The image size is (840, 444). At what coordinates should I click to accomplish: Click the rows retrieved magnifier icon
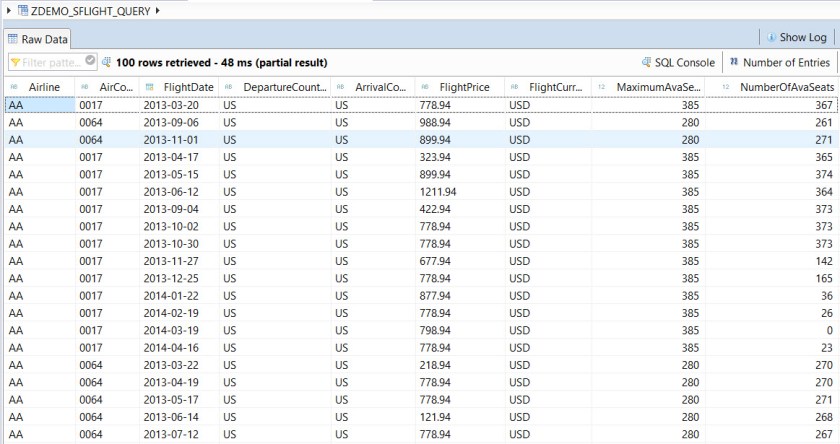point(107,62)
